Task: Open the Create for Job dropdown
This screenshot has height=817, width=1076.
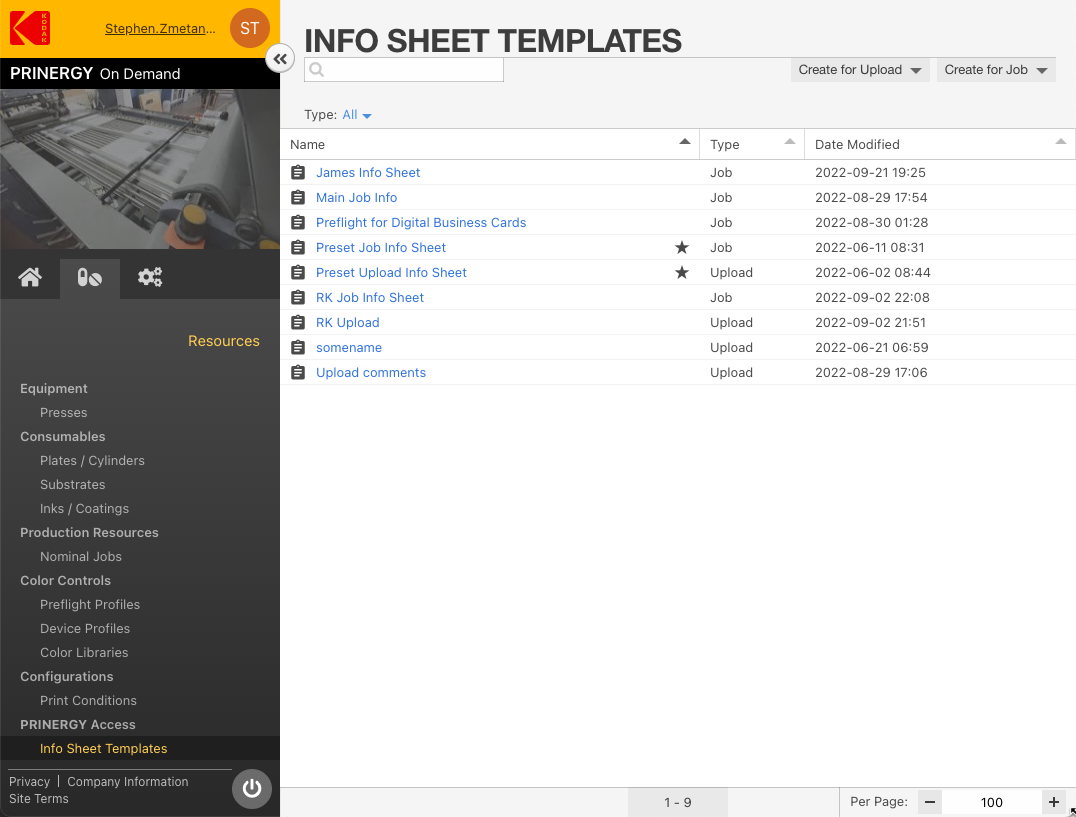Action: click(x=996, y=70)
